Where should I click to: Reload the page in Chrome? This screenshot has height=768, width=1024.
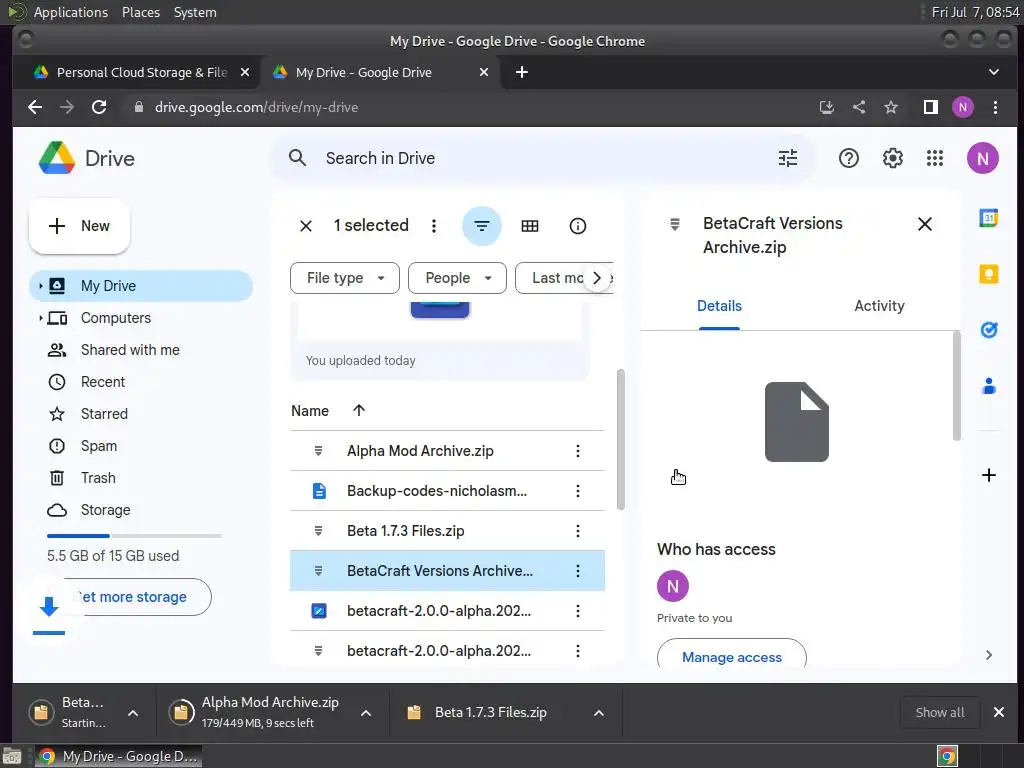point(99,107)
